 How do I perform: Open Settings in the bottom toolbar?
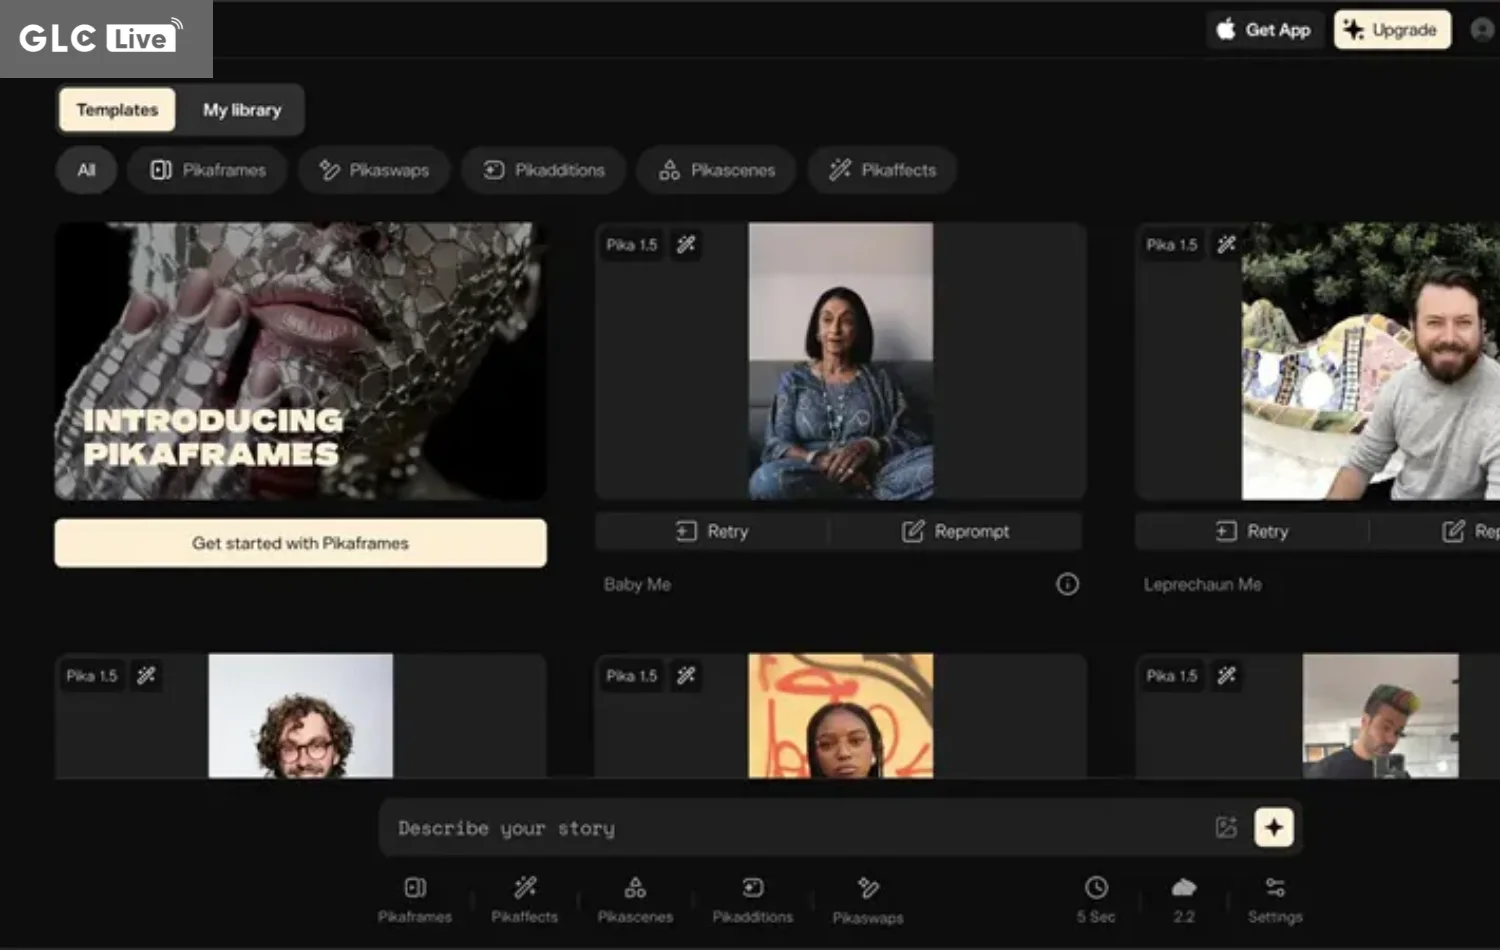pyautogui.click(x=1275, y=900)
